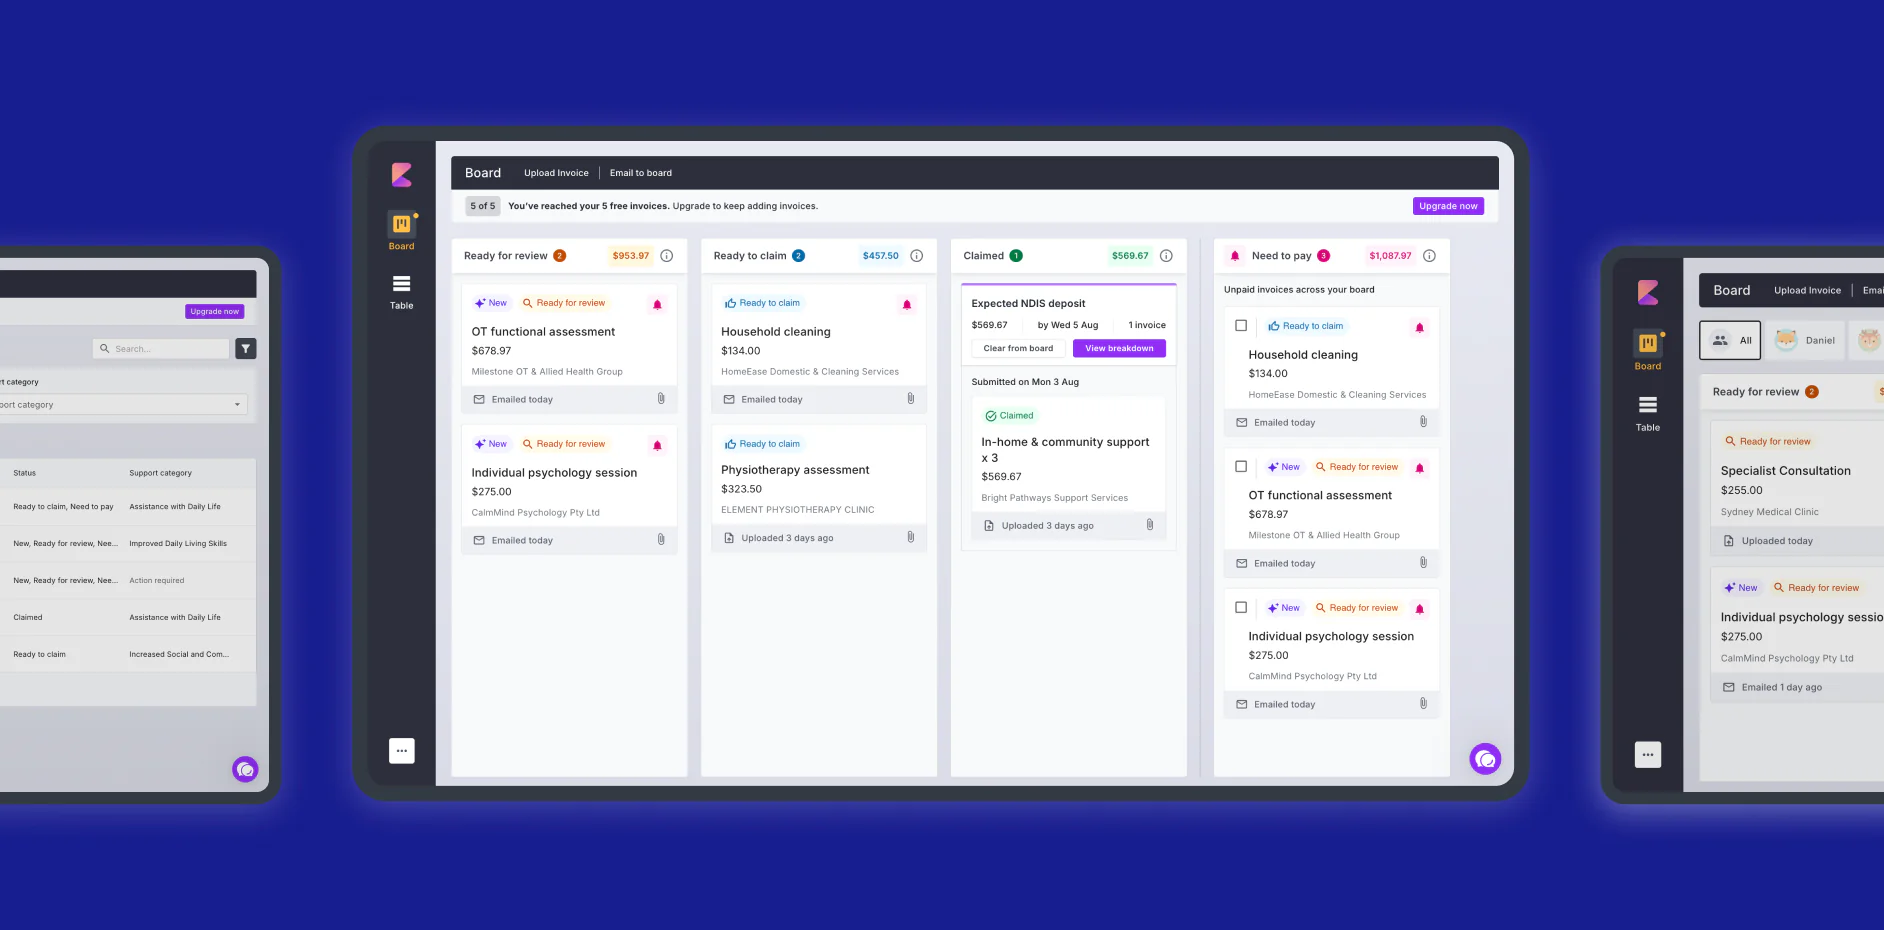Click the 5 of 5 invoice counter badge
The image size is (1884, 930).
[x=483, y=206]
